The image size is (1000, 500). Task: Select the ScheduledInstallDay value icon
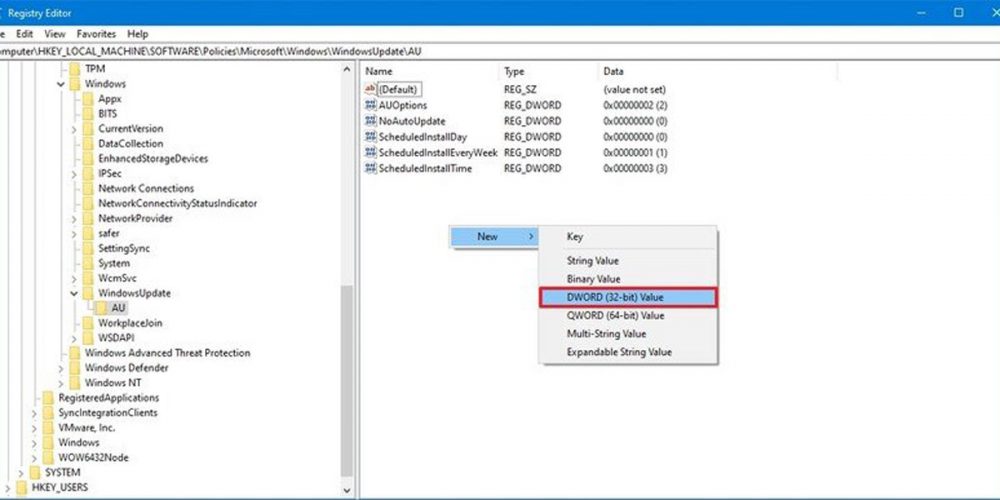pyautogui.click(x=370, y=137)
